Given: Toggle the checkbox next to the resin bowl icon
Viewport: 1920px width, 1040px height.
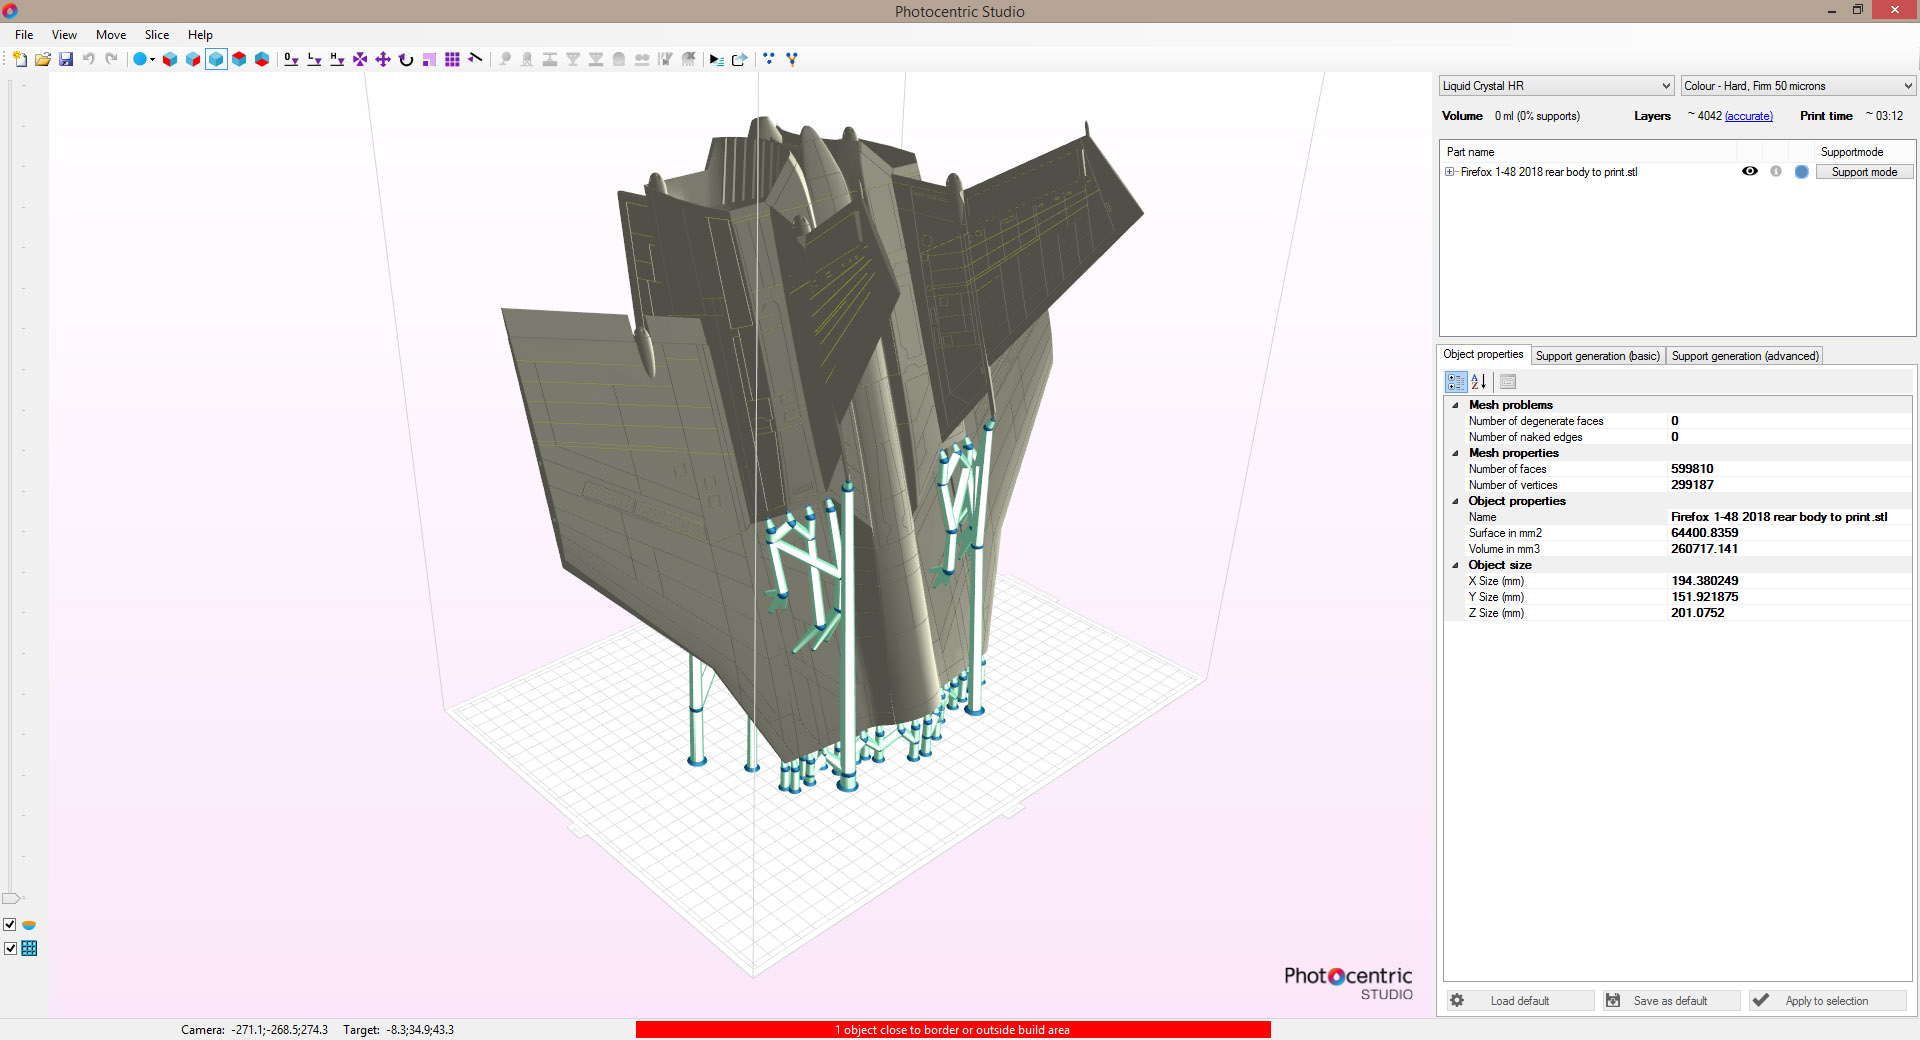Looking at the screenshot, I should pos(10,925).
